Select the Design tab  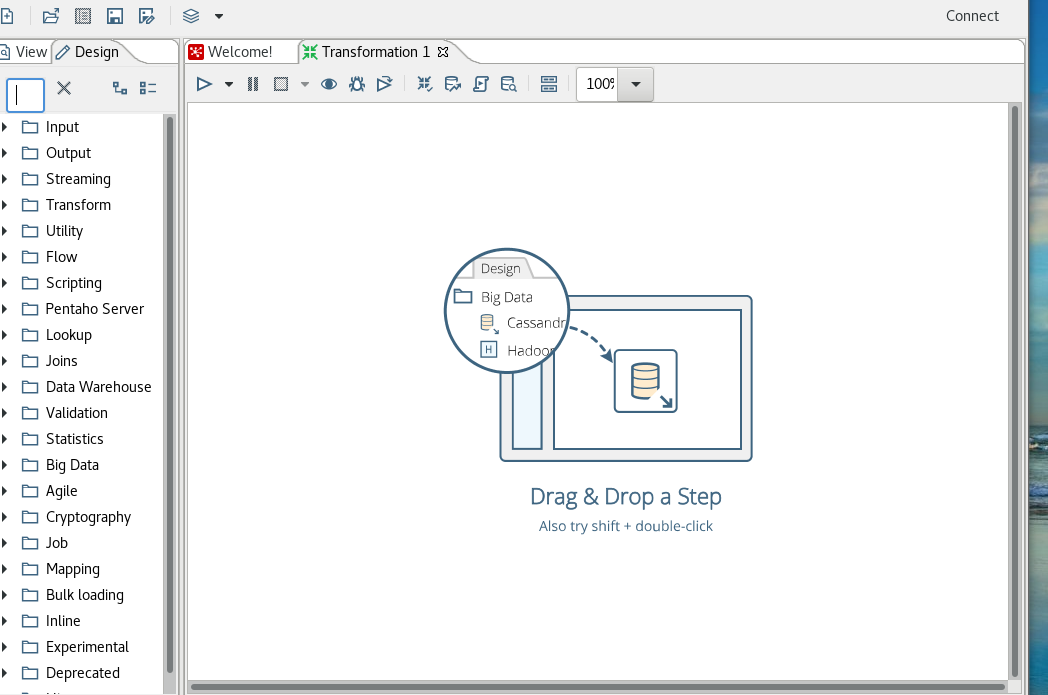88,52
